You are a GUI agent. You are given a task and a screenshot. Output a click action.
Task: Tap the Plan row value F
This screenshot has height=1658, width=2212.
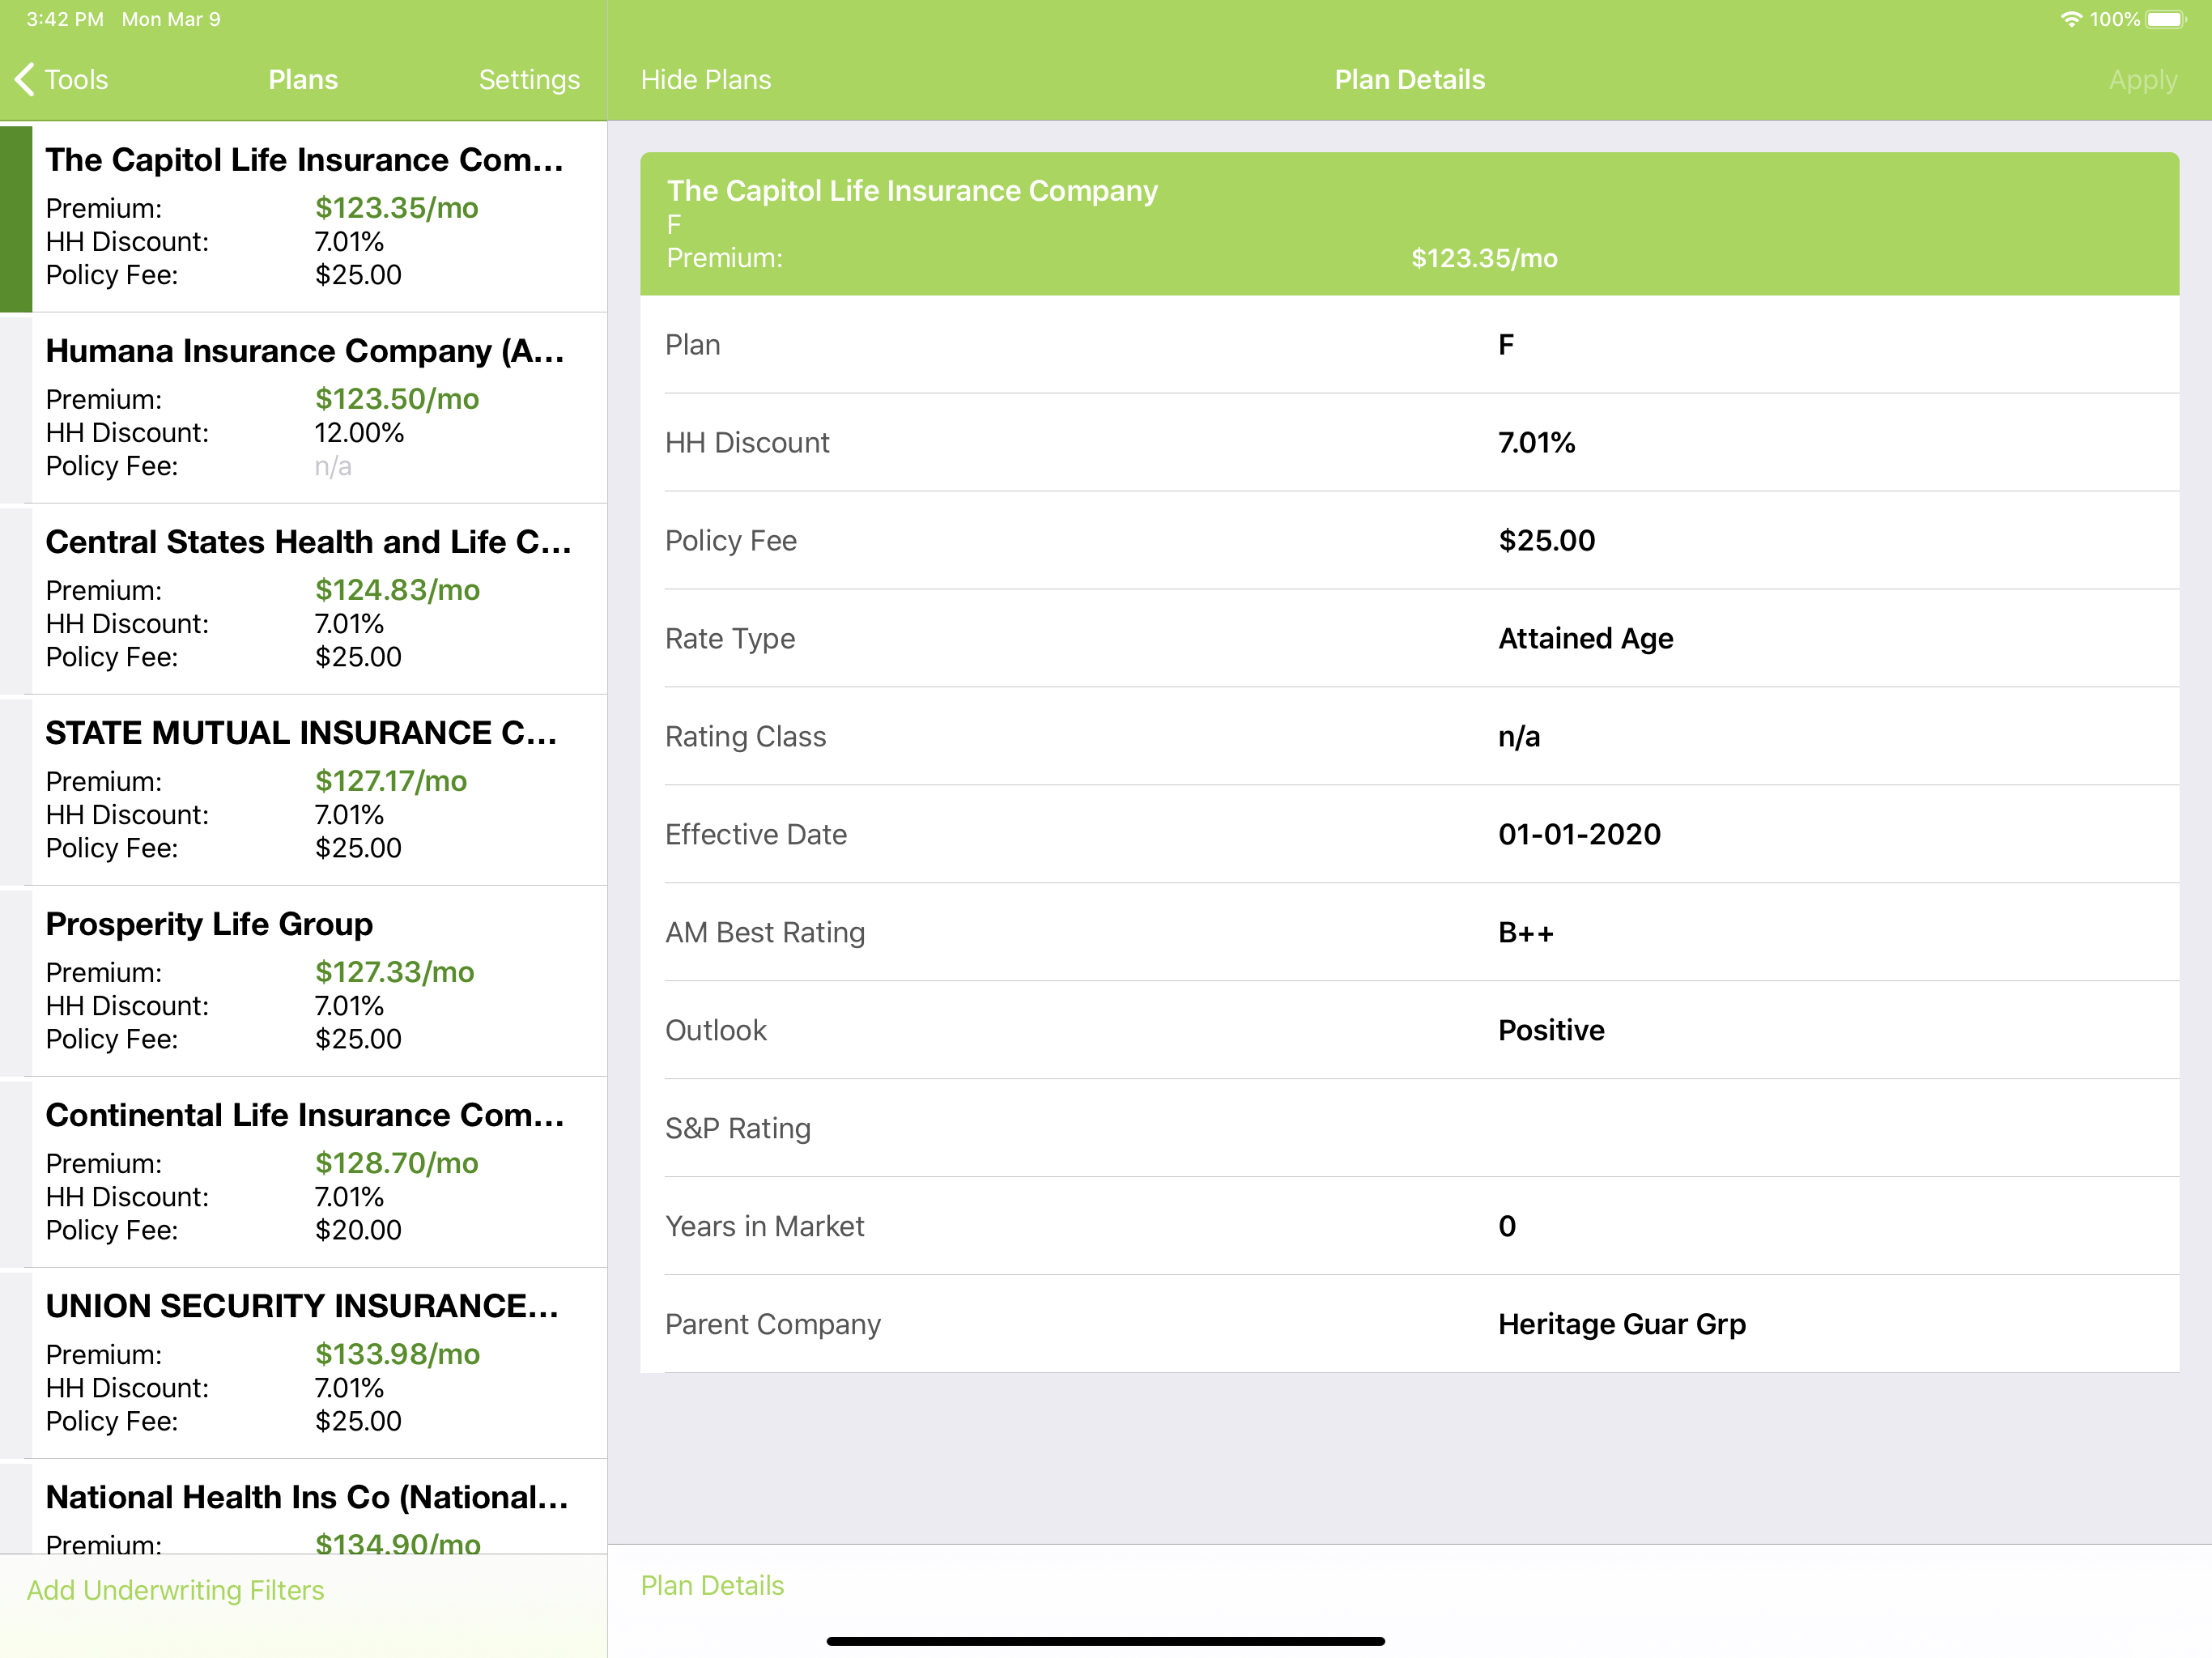coord(1506,345)
